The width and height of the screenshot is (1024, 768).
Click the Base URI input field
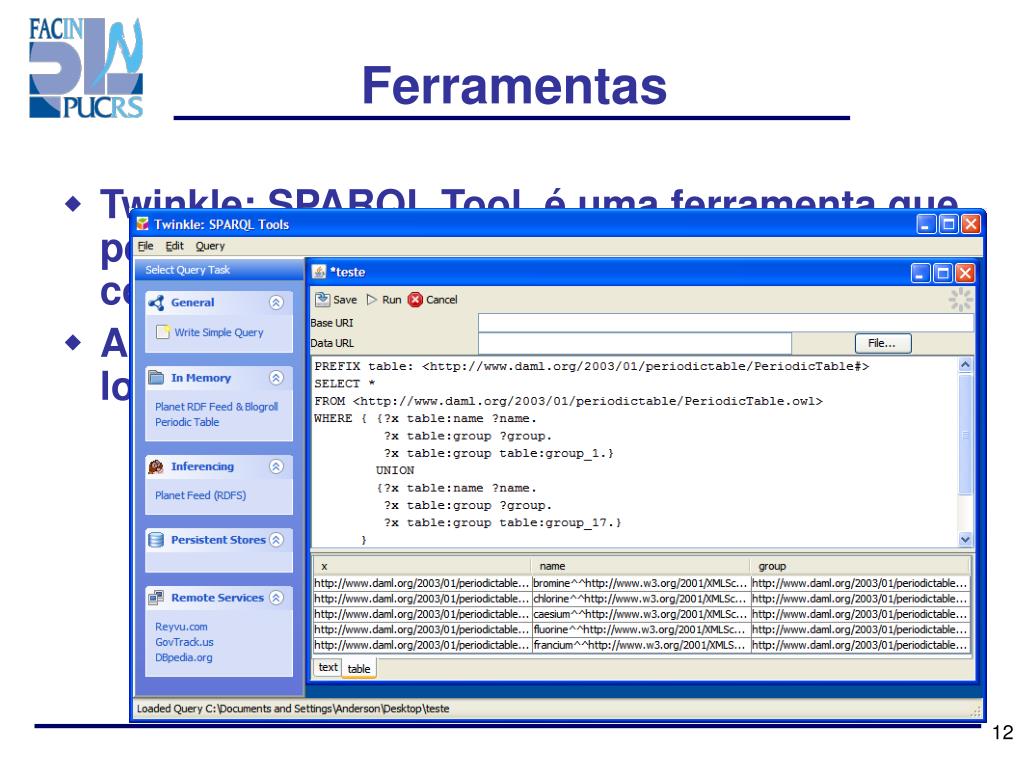(x=726, y=323)
